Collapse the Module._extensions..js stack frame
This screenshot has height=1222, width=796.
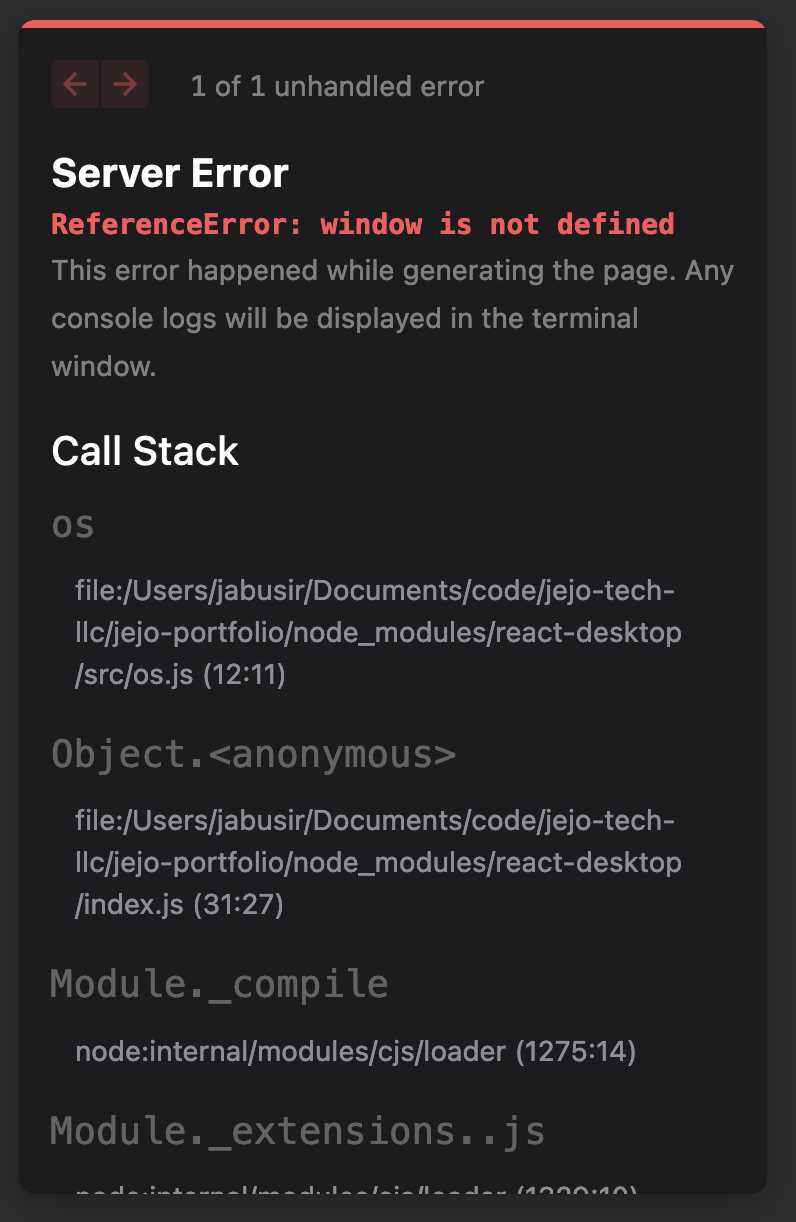pyautogui.click(x=298, y=1130)
